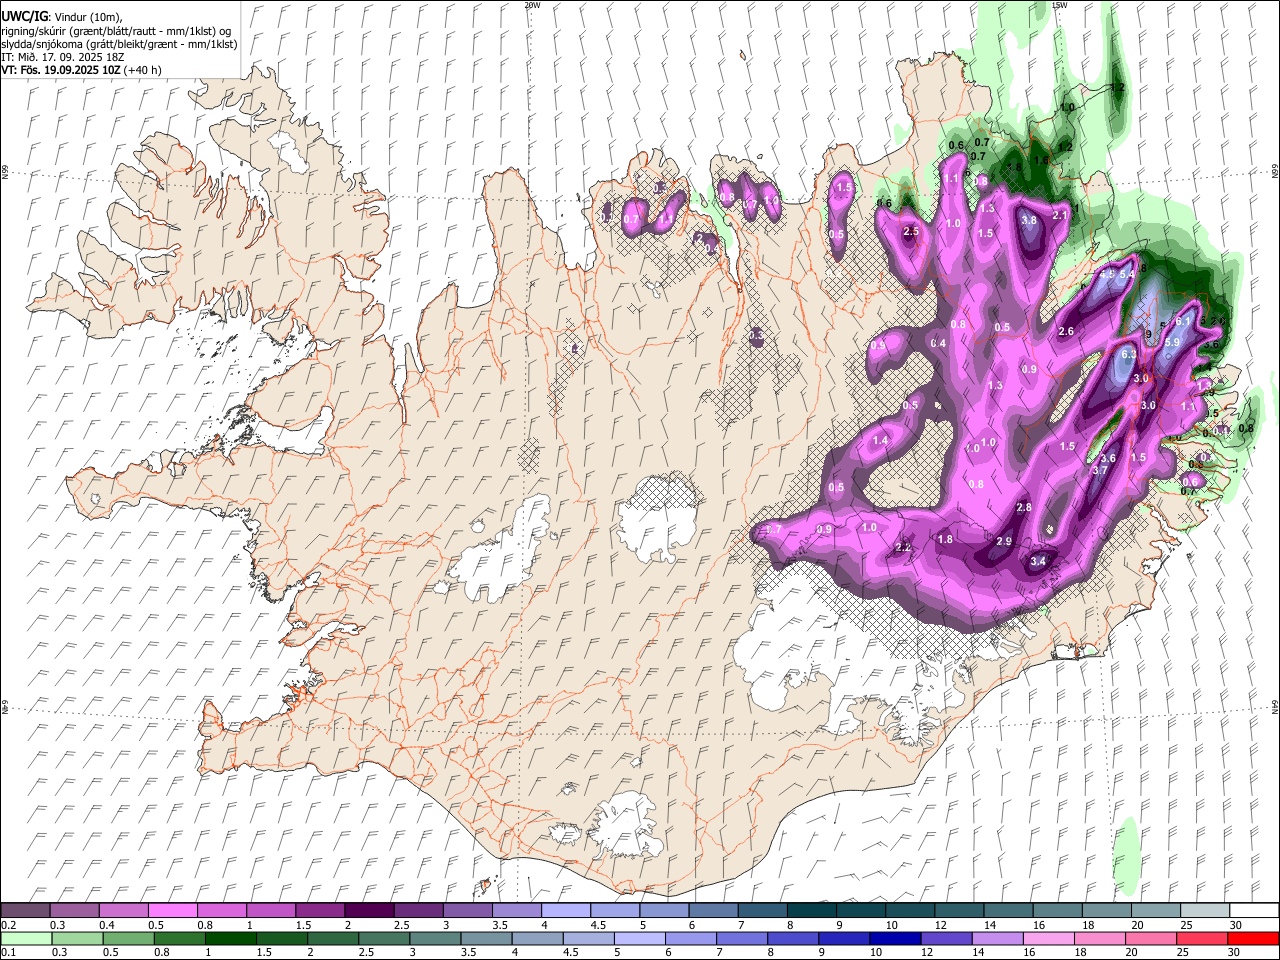Click the plum 0.2 swatch in top legend row
This screenshot has height=960, width=1280.
[x=26, y=910]
